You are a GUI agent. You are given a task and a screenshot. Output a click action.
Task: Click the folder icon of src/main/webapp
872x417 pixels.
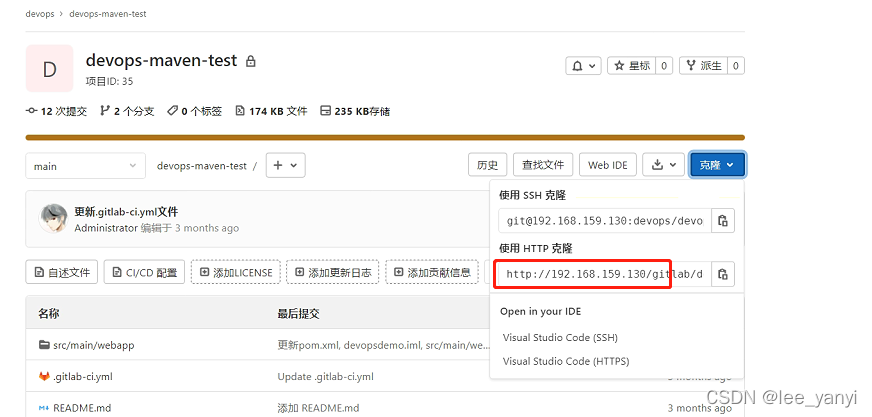pos(44,345)
